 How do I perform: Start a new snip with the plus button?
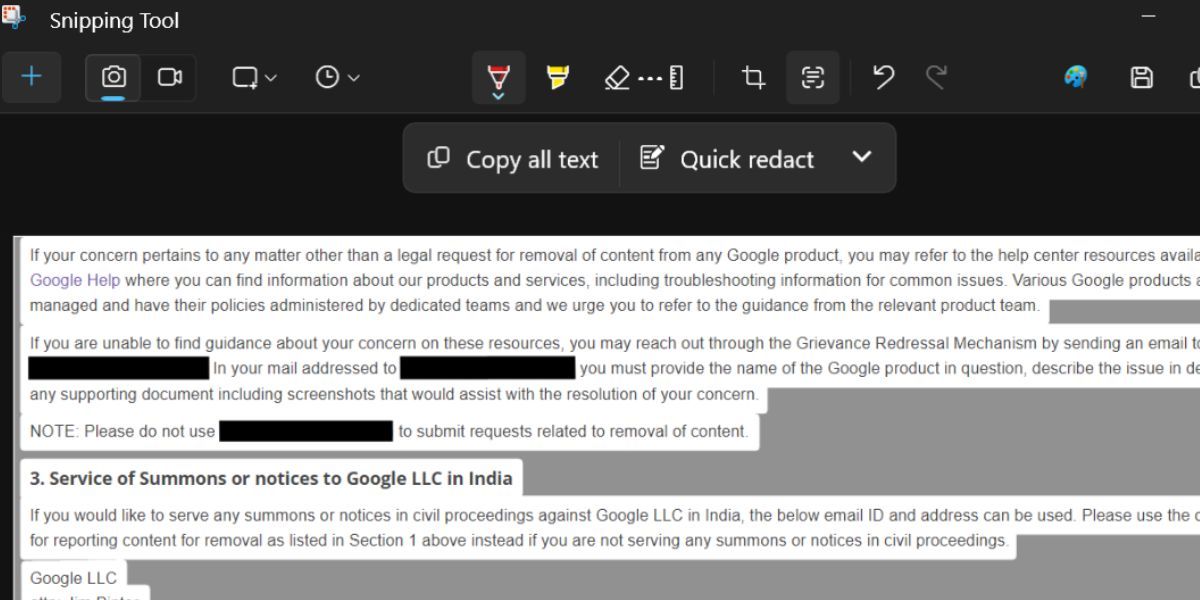click(31, 77)
